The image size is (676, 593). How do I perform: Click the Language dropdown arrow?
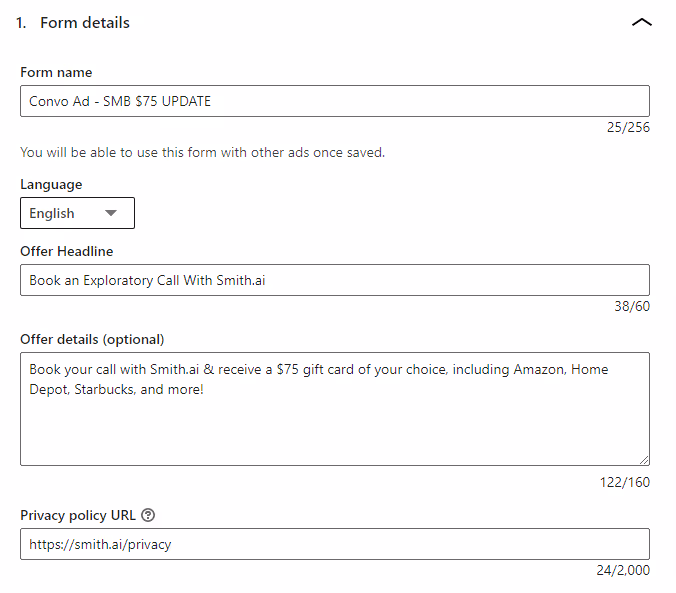[111, 213]
